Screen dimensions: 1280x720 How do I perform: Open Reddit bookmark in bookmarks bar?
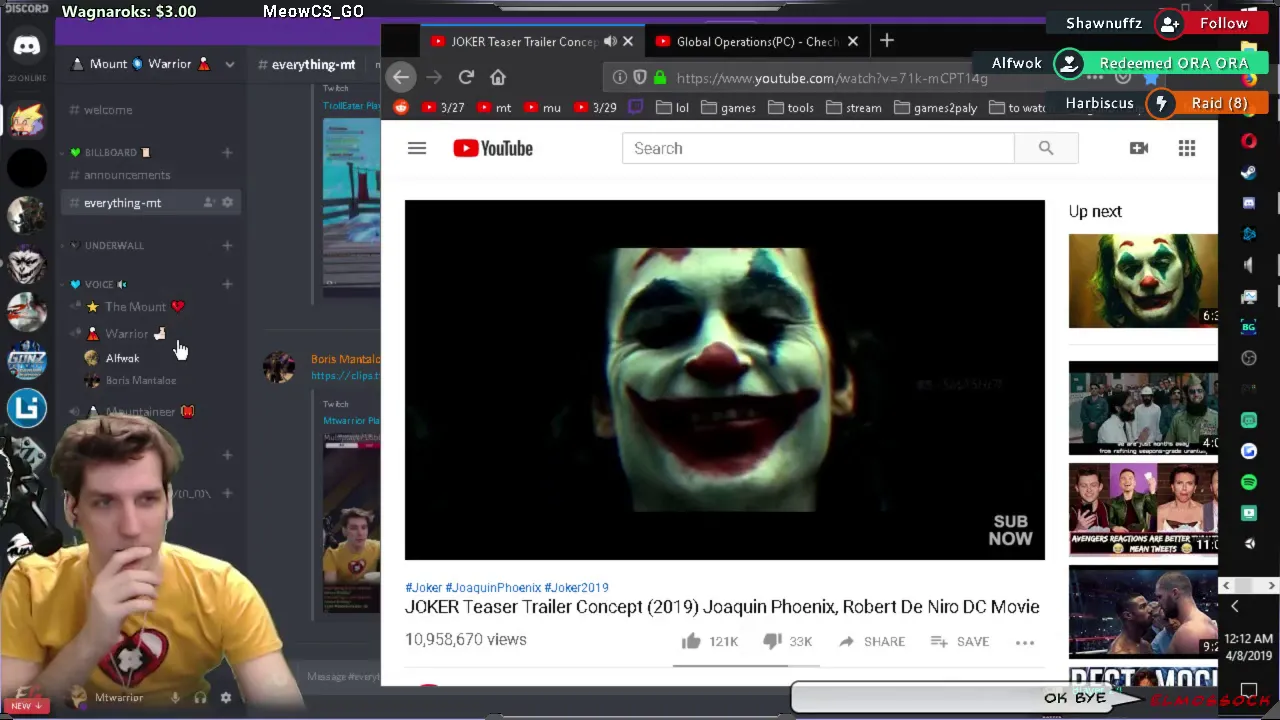pos(401,107)
